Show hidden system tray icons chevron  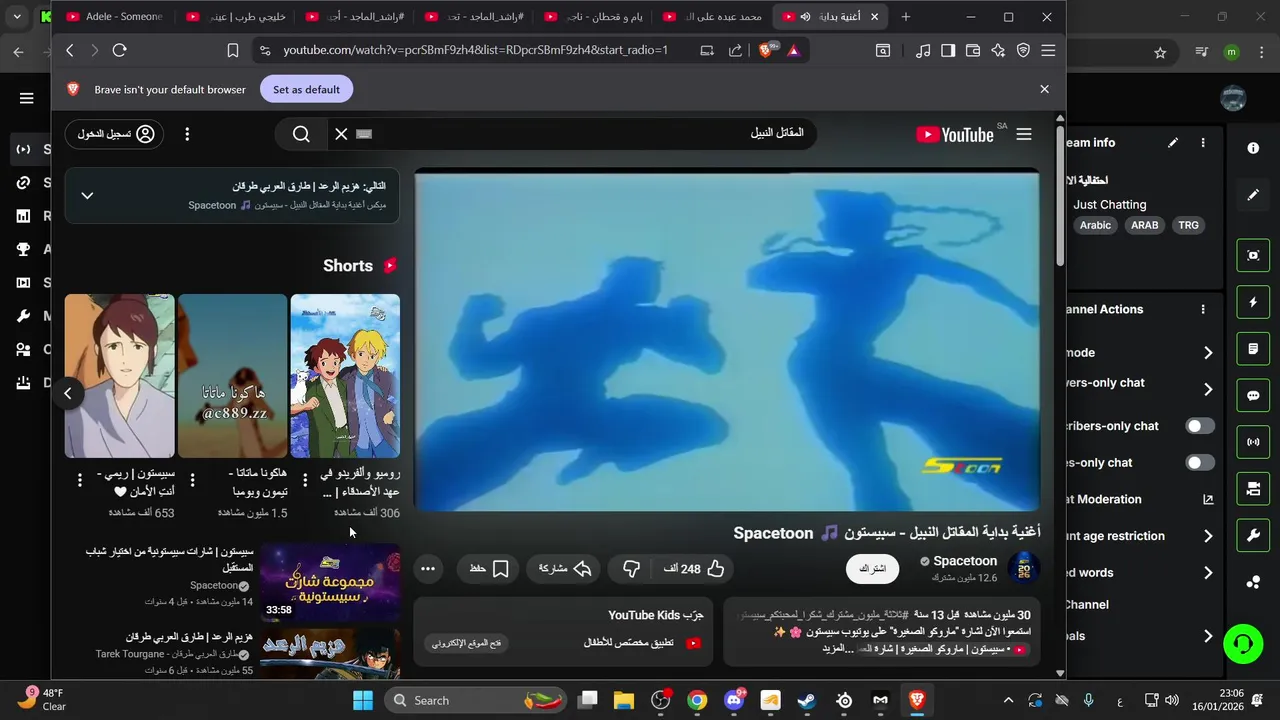pyautogui.click(x=1008, y=700)
